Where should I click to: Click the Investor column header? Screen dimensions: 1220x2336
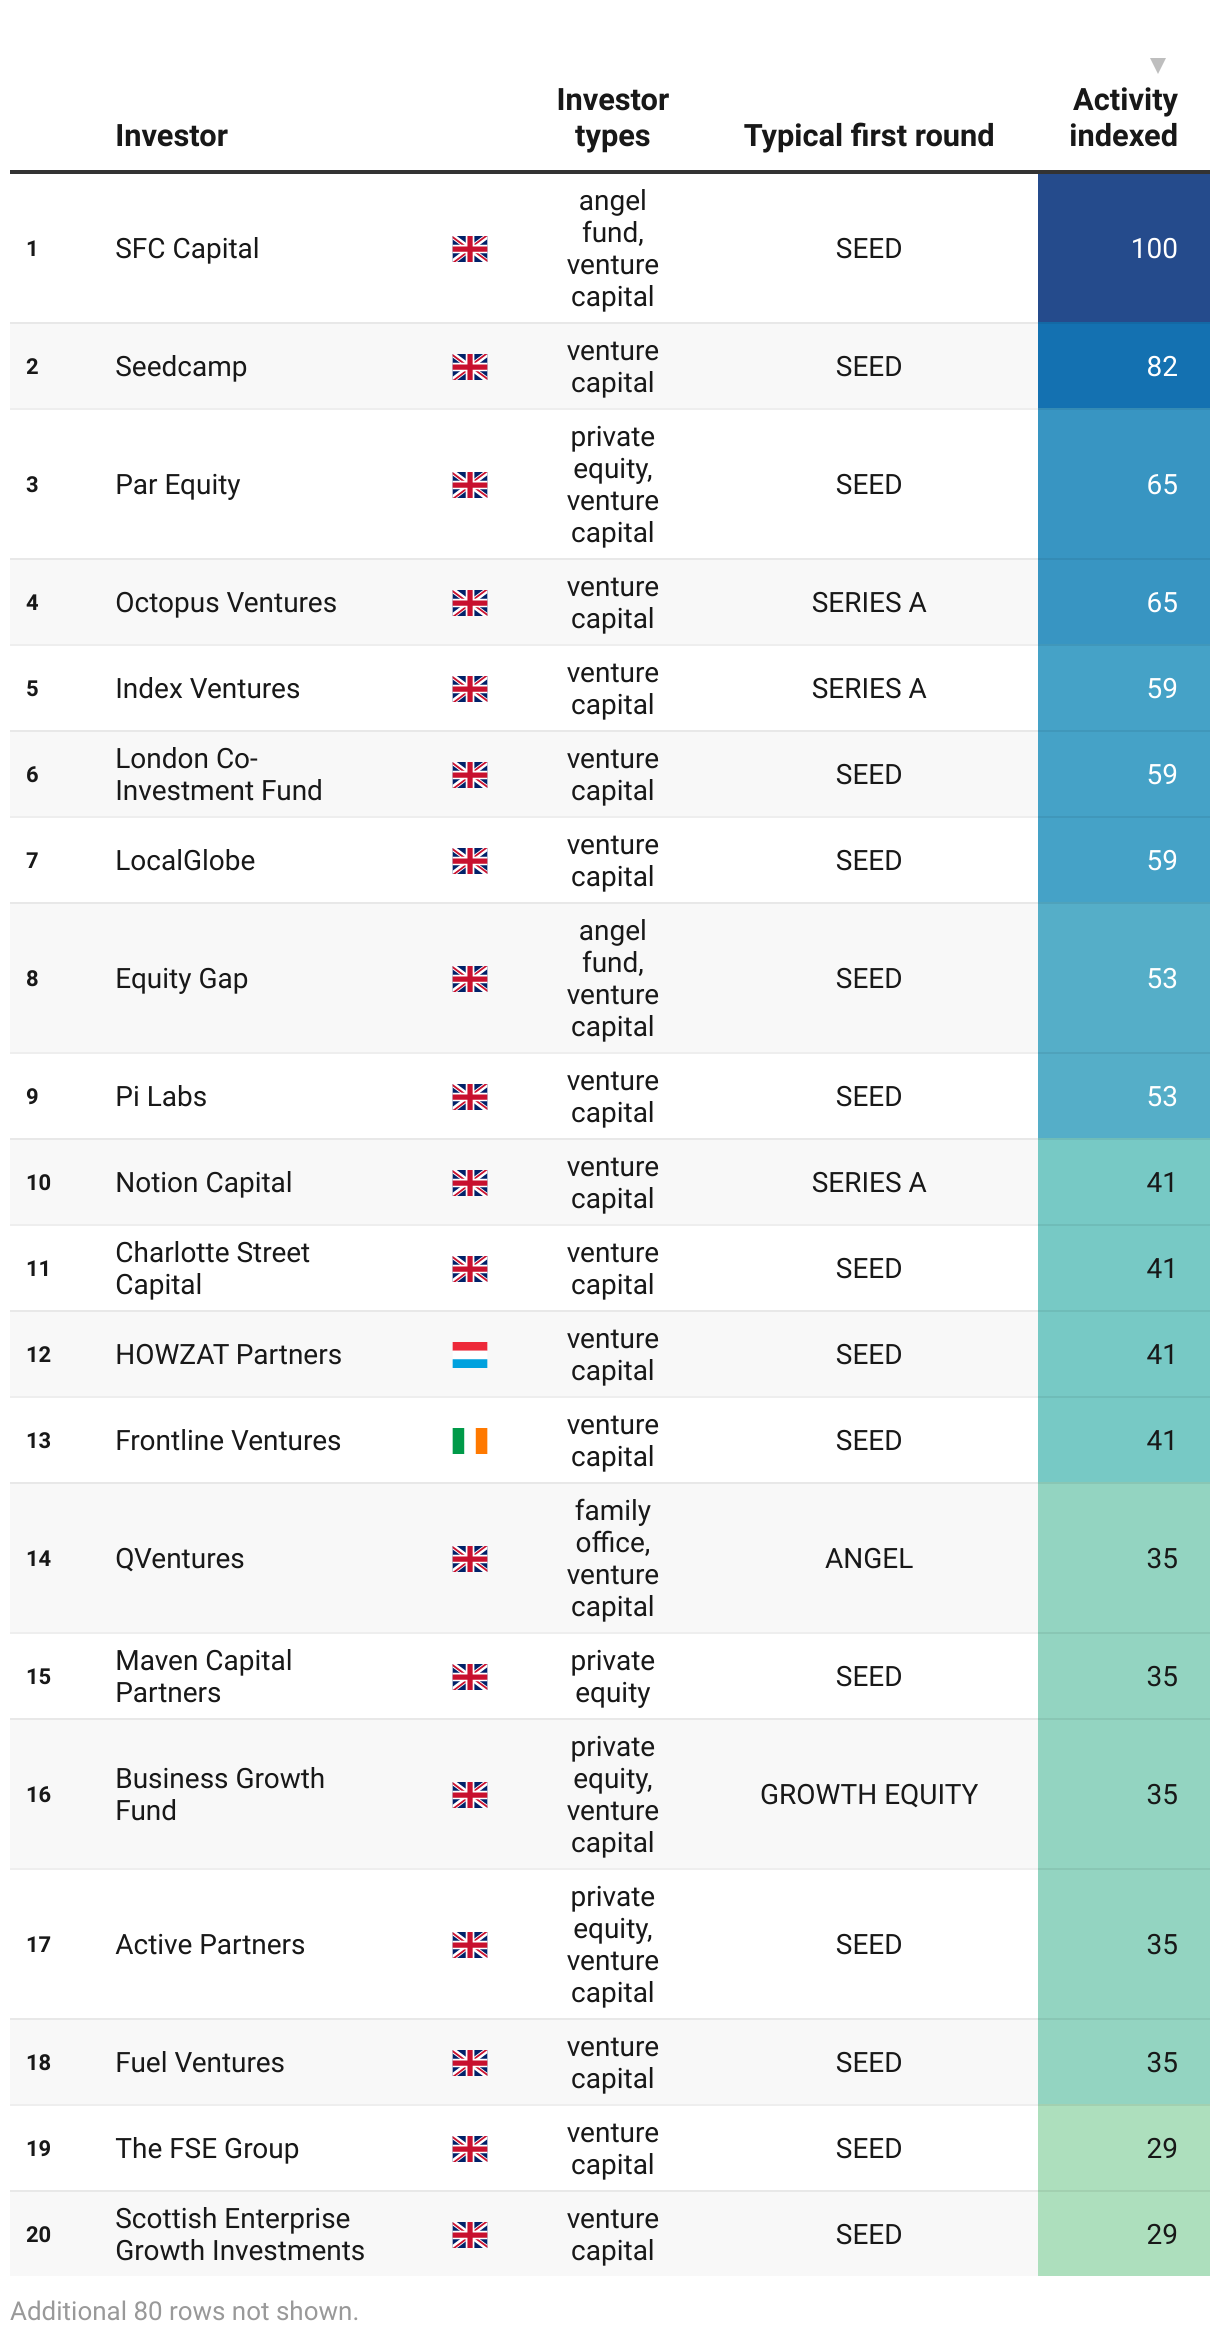pyautogui.click(x=171, y=136)
